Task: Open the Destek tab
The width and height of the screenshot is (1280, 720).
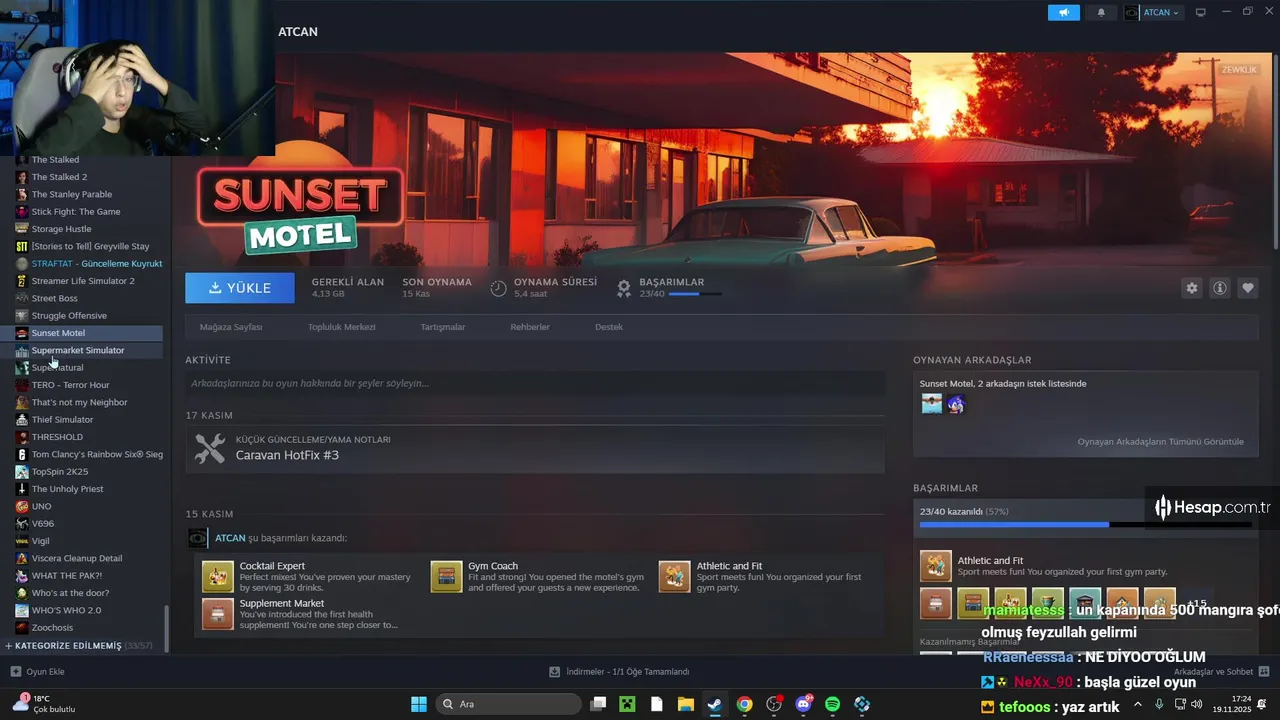Action: click(x=609, y=327)
